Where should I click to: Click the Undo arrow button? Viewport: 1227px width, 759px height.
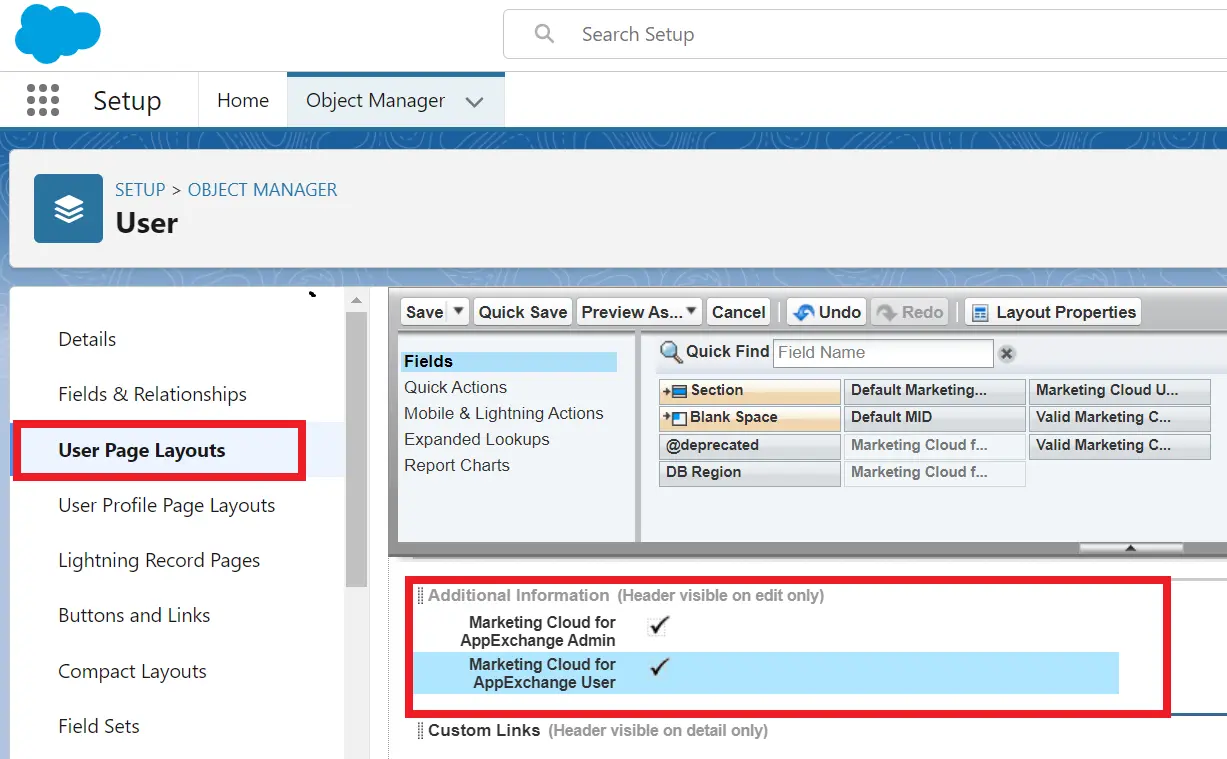point(827,312)
